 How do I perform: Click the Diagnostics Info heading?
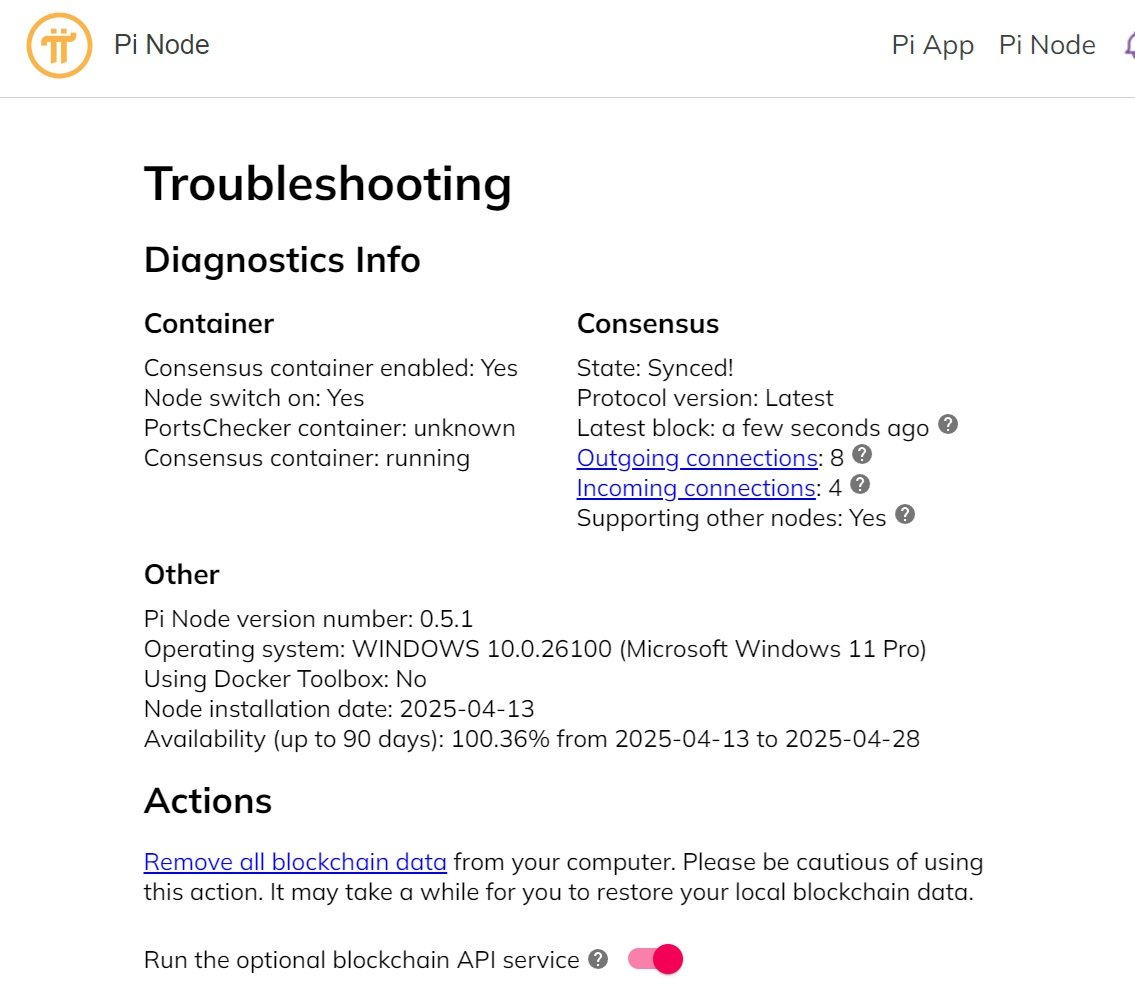point(282,260)
